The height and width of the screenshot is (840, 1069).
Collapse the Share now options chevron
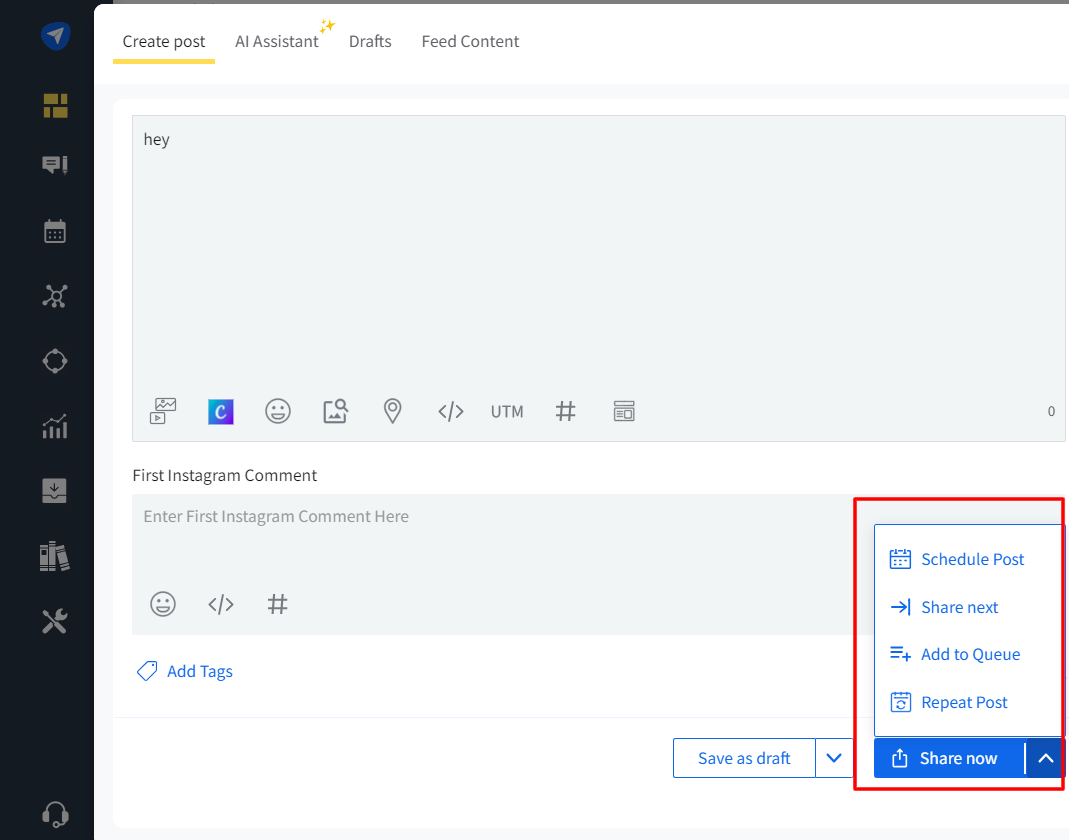coord(1045,758)
